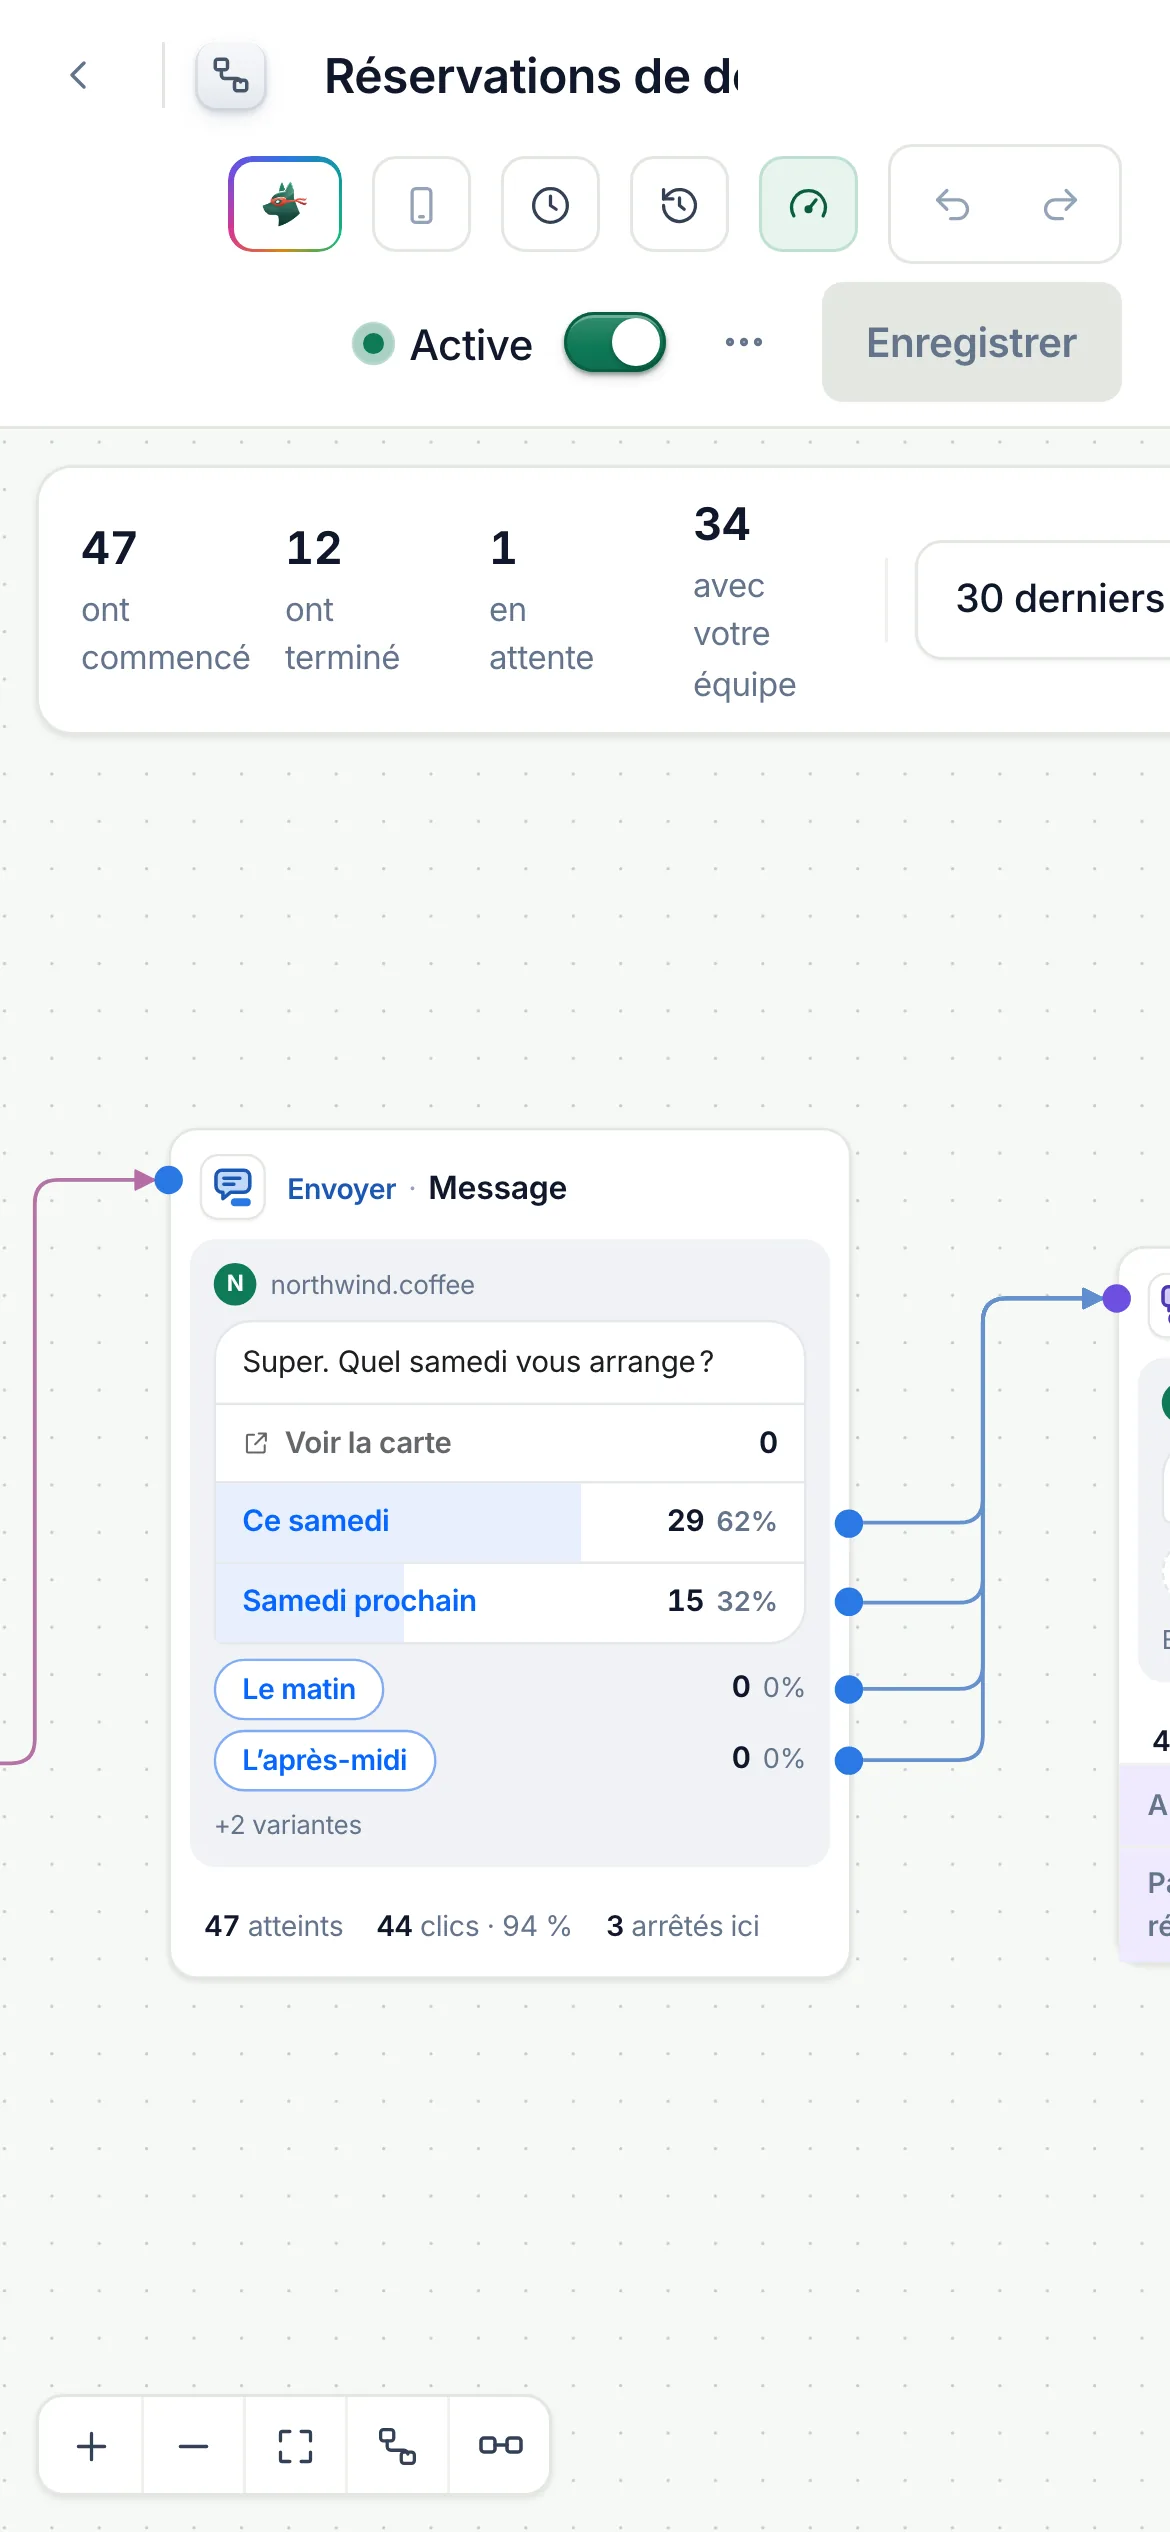Click the Samedi prochain output connector dot

pyautogui.click(x=849, y=1602)
